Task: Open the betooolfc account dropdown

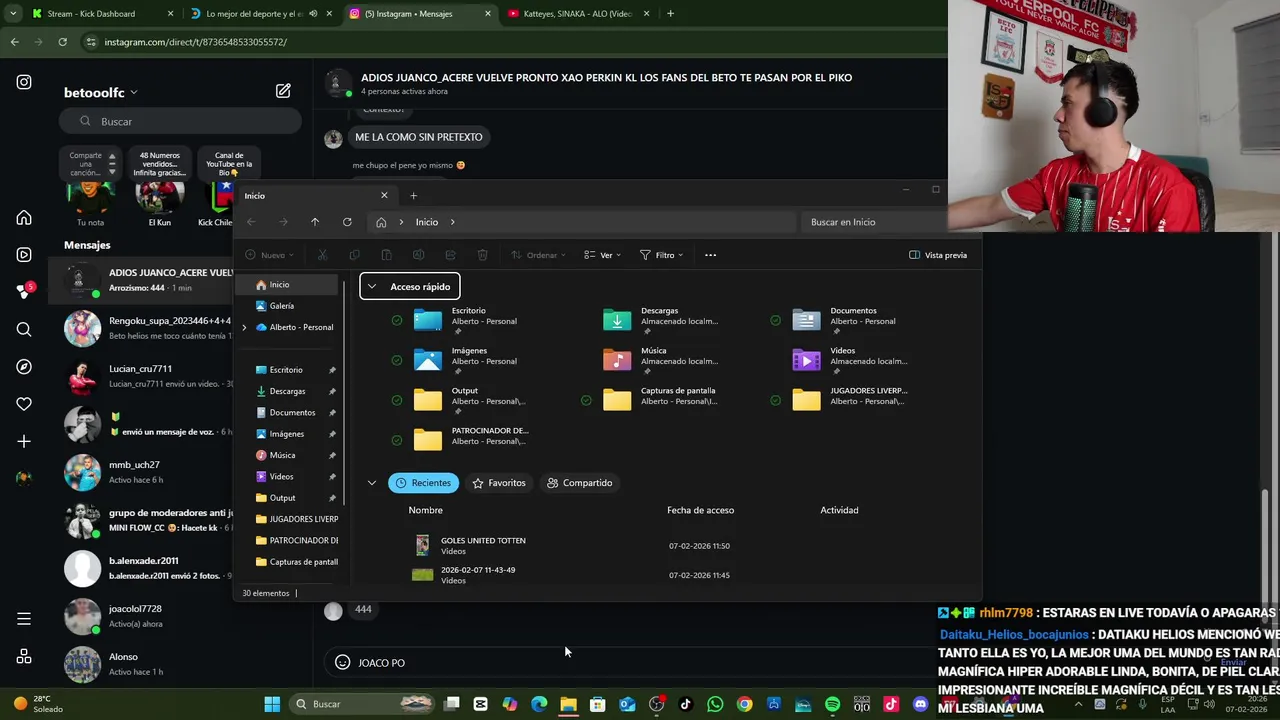Action: 101,92
